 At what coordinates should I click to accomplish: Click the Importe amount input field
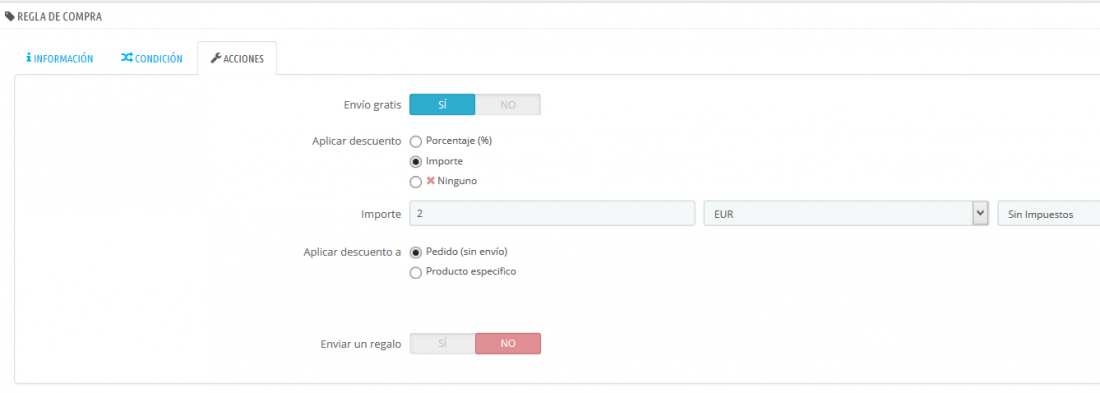click(x=552, y=213)
